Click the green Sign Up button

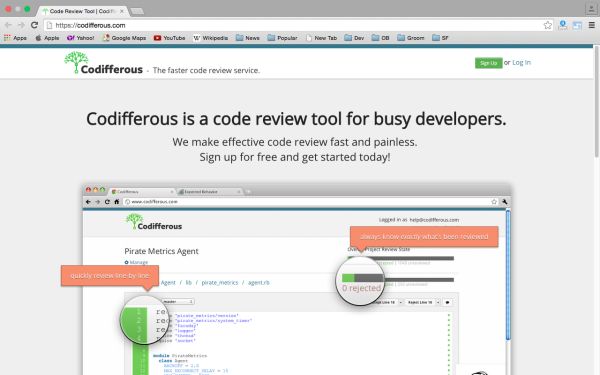click(x=488, y=63)
